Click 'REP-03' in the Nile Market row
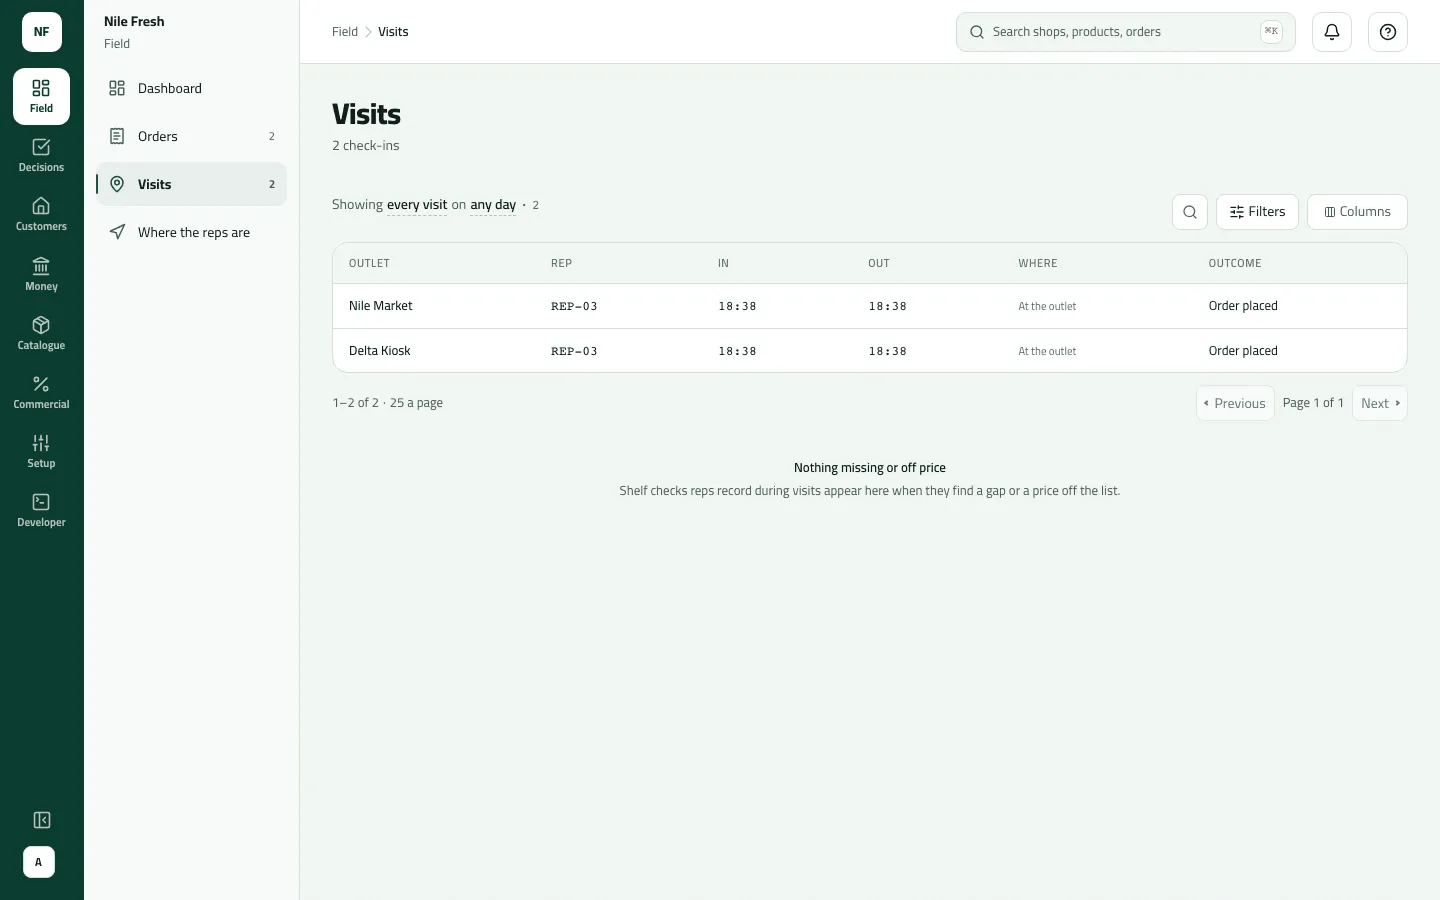This screenshot has width=1440, height=900. click(x=574, y=307)
